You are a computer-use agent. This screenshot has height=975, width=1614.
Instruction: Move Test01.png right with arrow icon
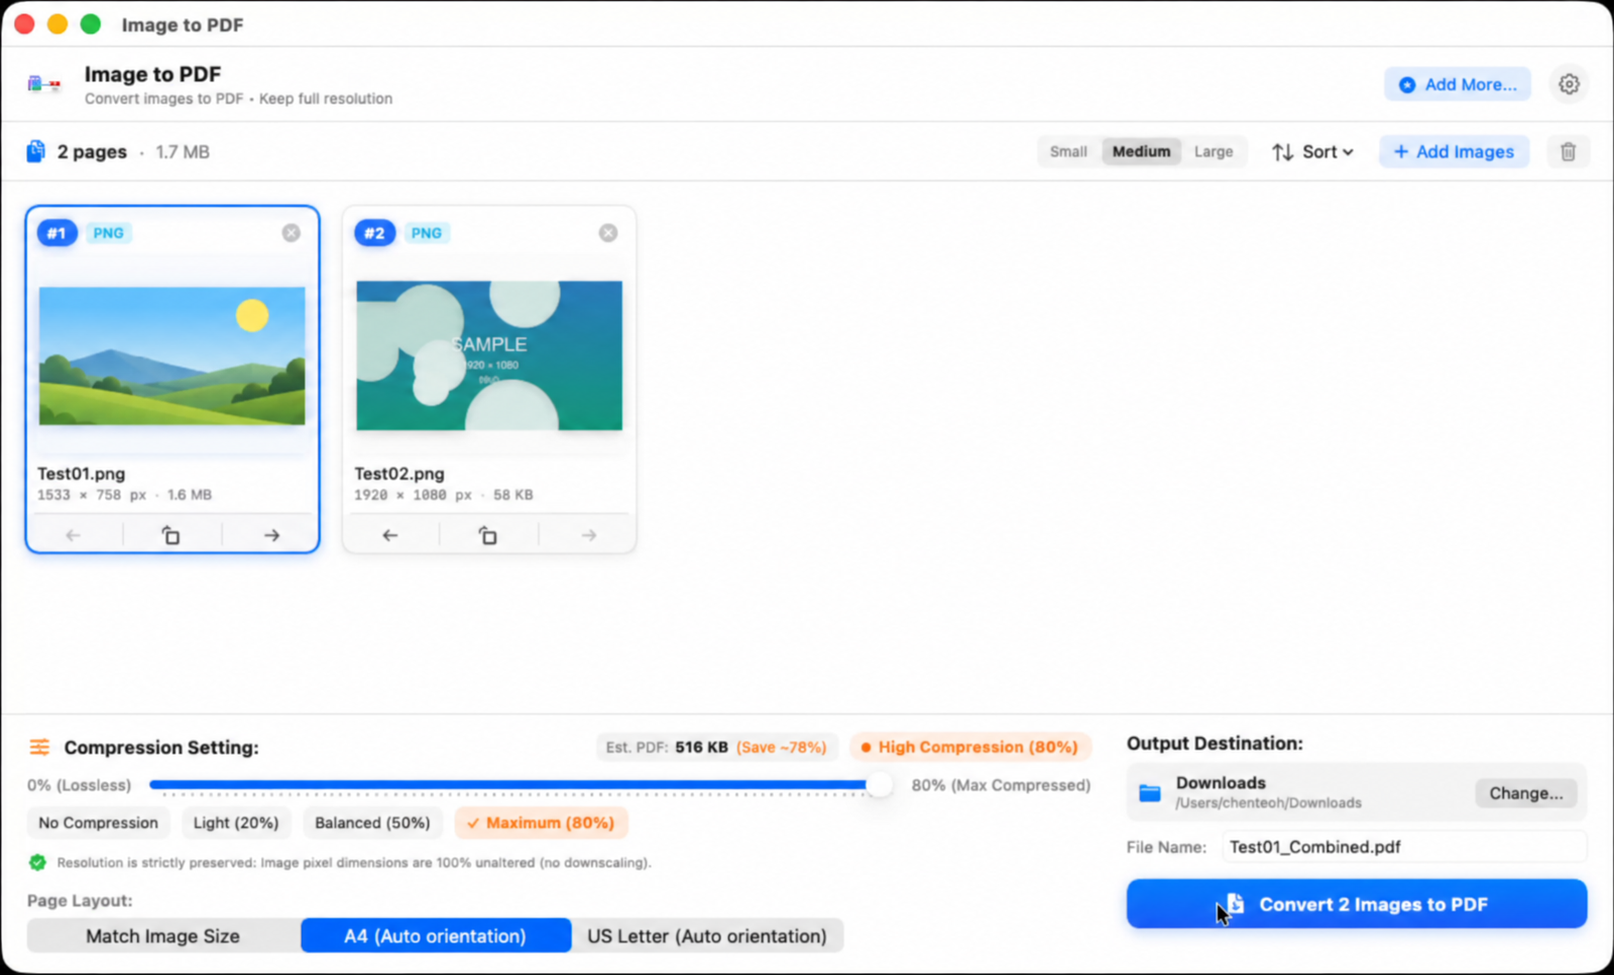[x=272, y=536]
